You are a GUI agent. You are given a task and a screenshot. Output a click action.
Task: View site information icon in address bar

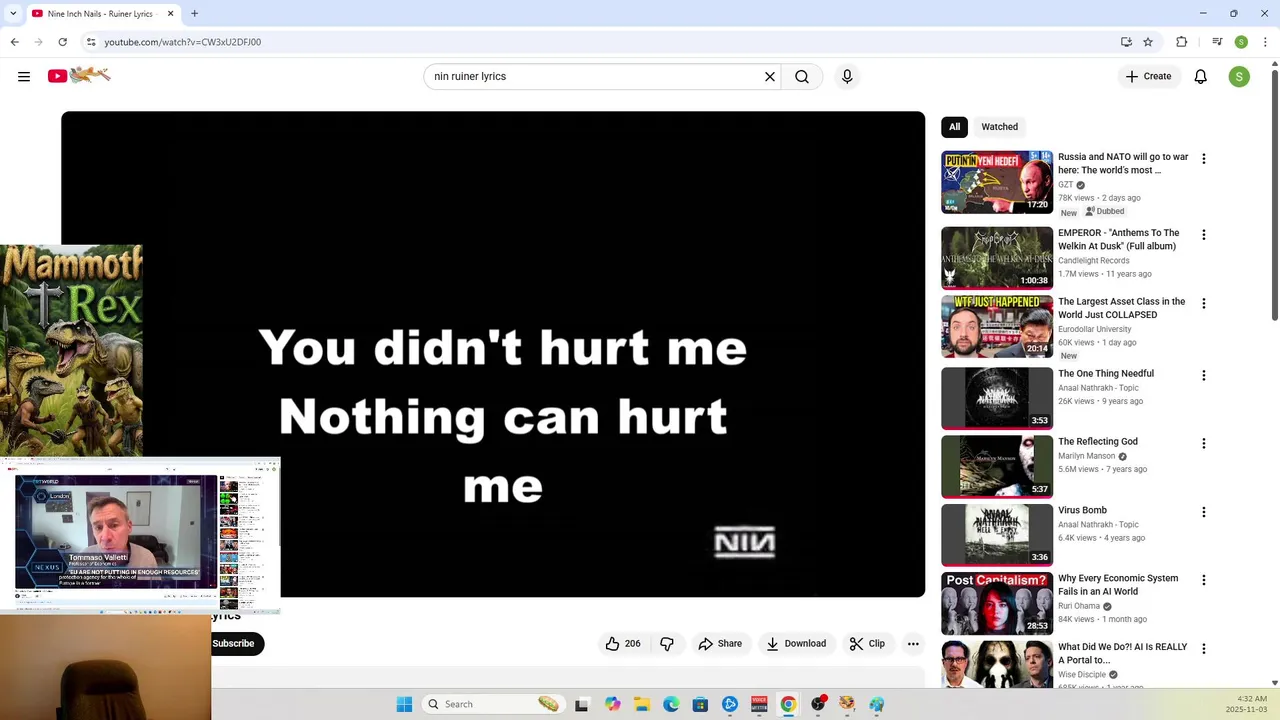tap(90, 42)
